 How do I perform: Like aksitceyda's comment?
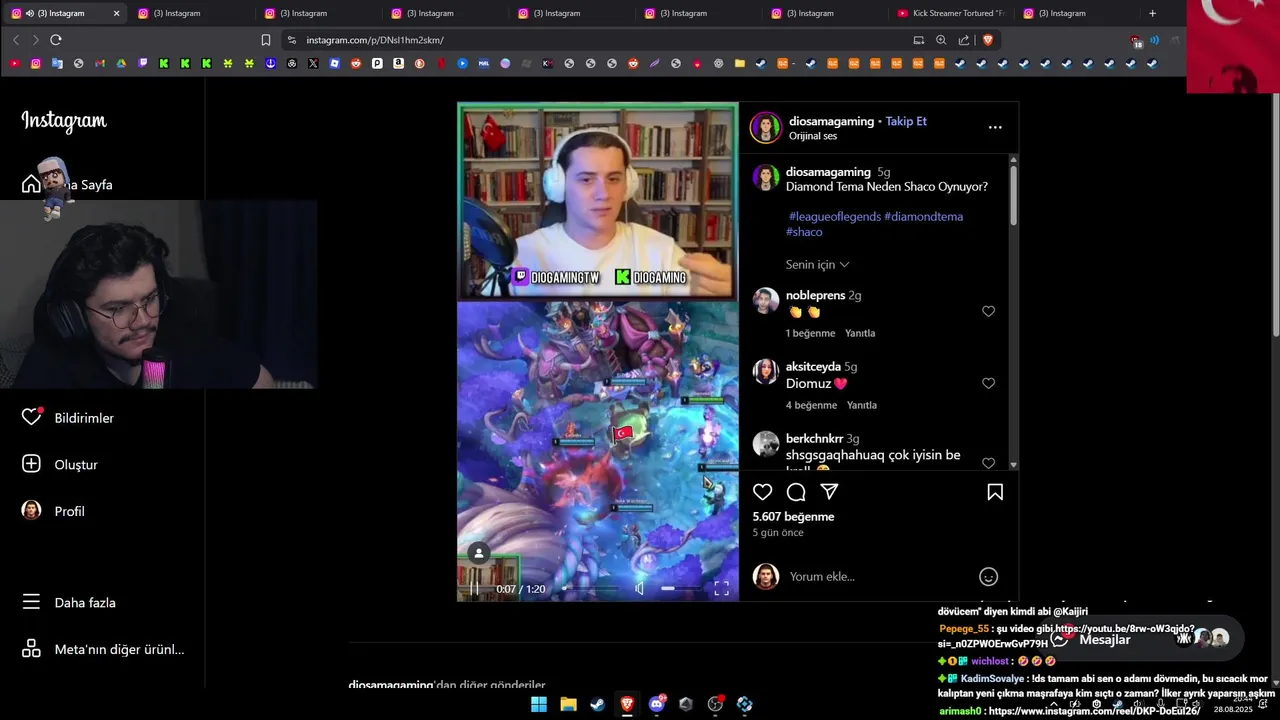pos(988,383)
